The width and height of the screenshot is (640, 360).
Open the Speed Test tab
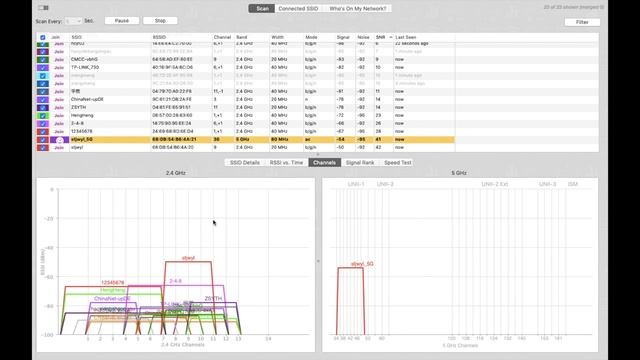398,162
